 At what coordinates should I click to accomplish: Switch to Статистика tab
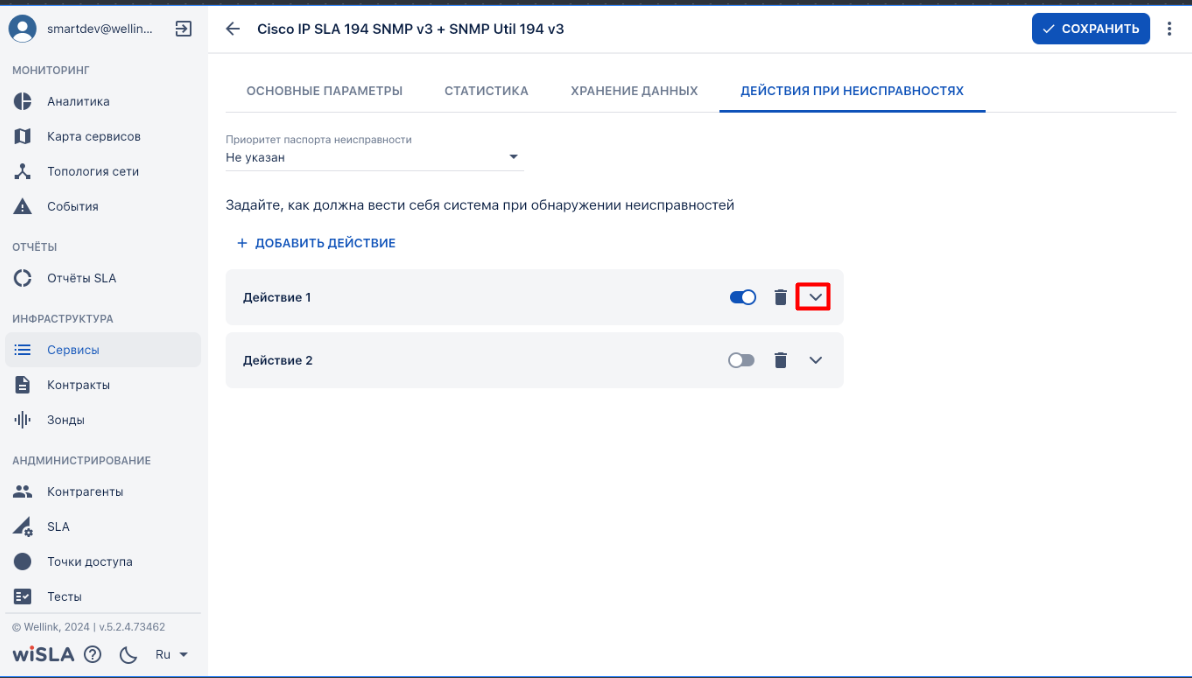(x=487, y=90)
